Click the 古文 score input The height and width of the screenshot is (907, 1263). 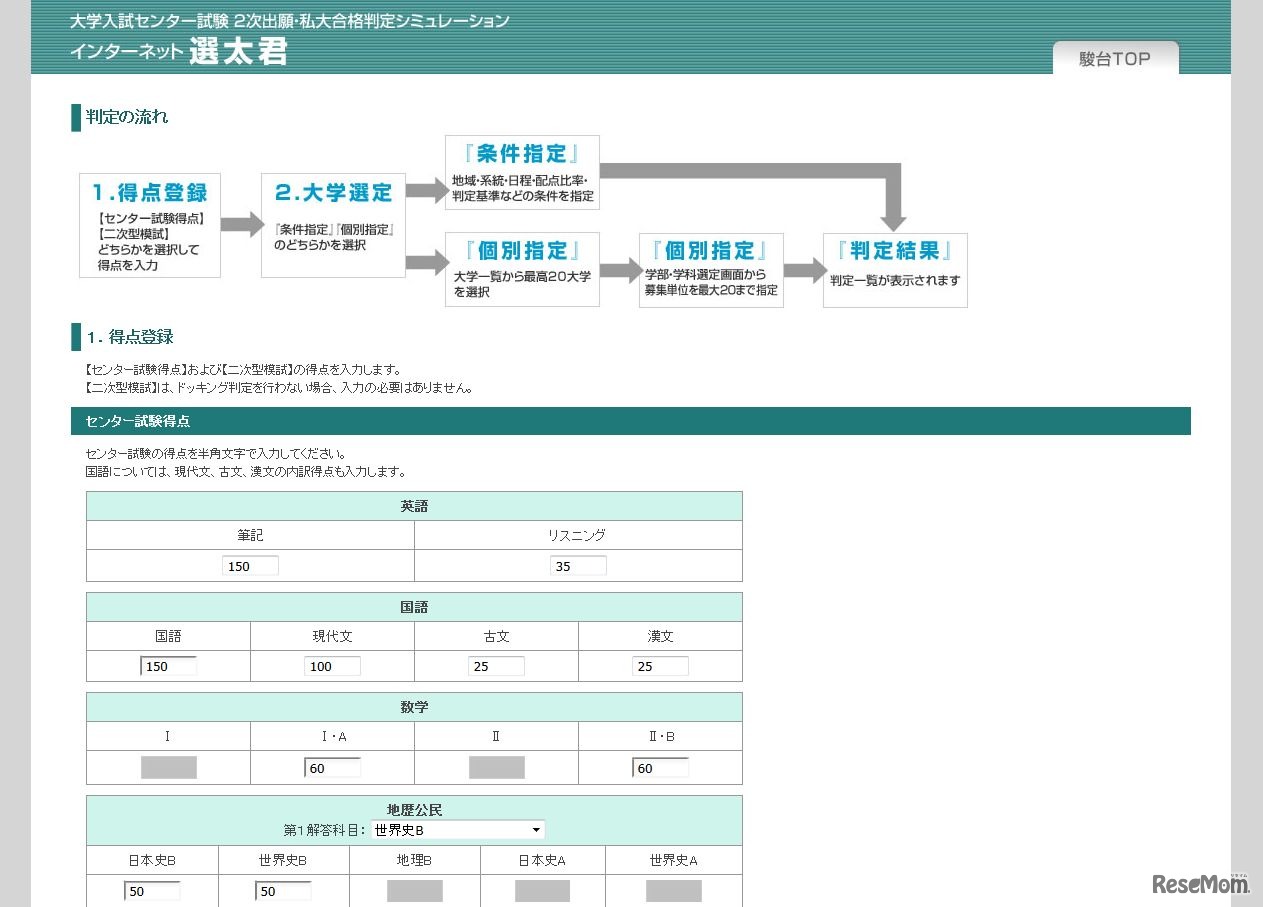[x=496, y=666]
